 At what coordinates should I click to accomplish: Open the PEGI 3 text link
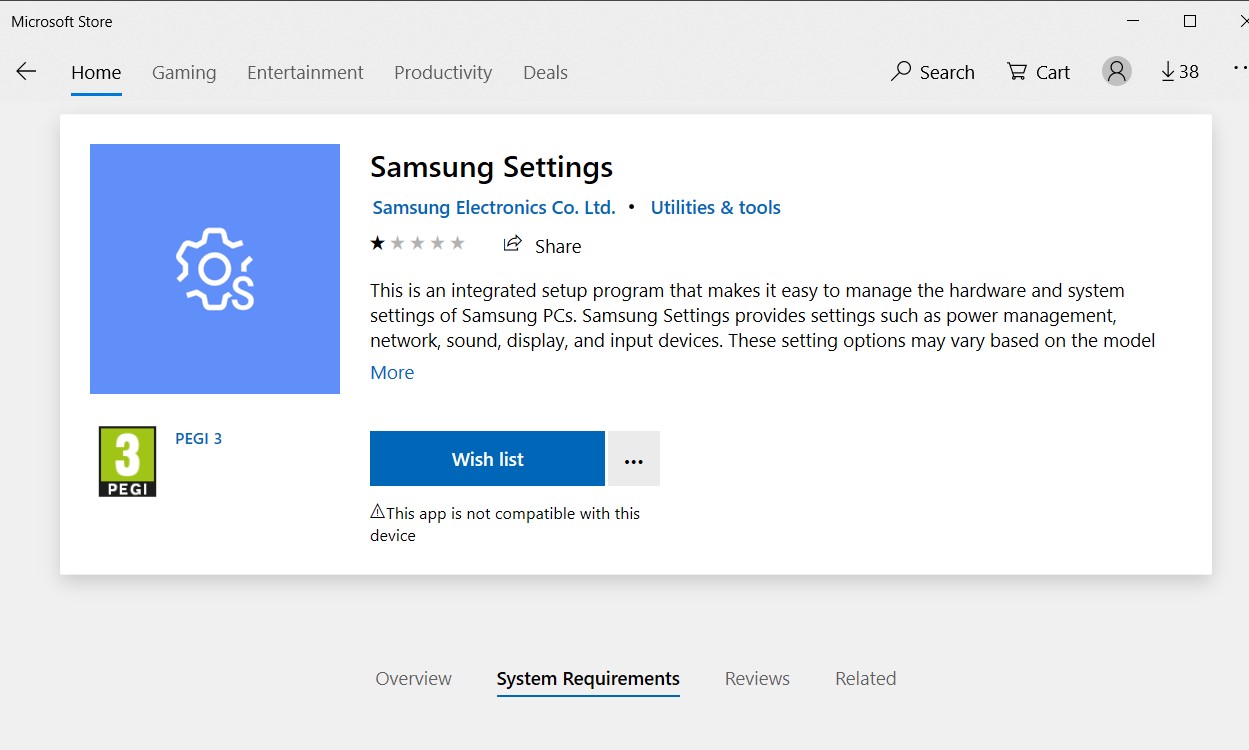(199, 438)
